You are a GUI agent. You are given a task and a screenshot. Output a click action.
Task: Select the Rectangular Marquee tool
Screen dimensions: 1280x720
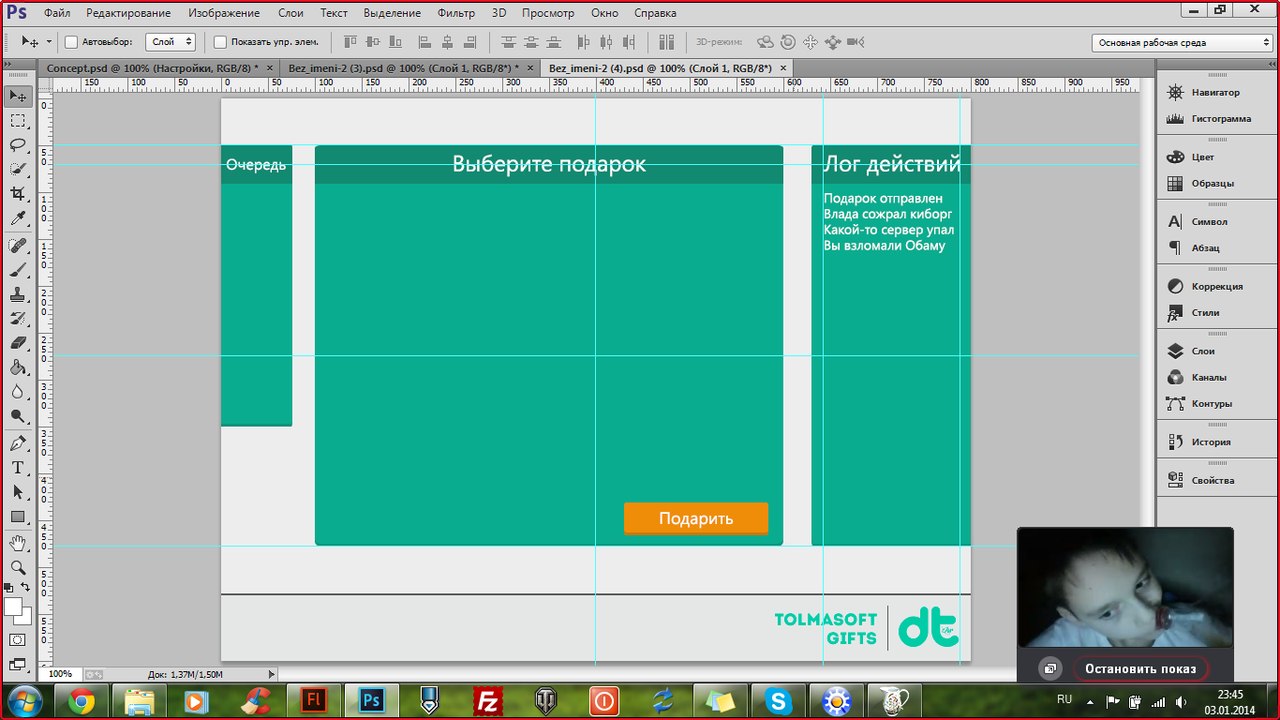(18, 121)
